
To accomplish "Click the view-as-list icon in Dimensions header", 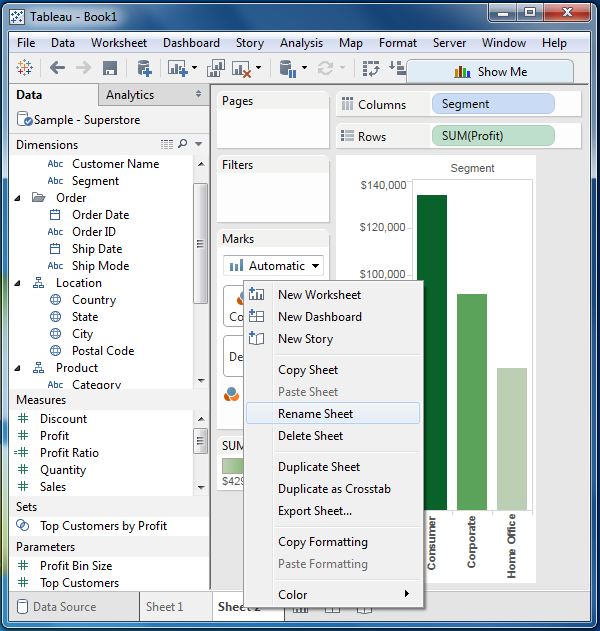I will [x=167, y=144].
